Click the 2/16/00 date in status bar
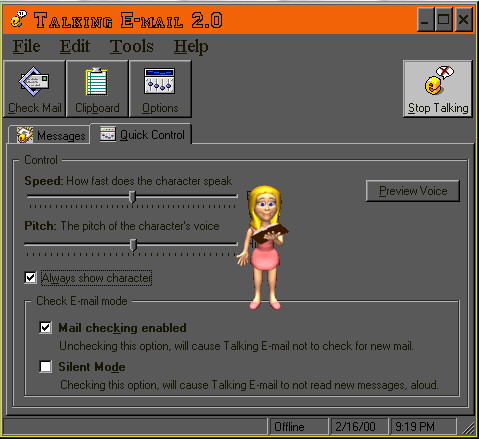Image resolution: width=479 pixels, height=439 pixels. (x=359, y=427)
